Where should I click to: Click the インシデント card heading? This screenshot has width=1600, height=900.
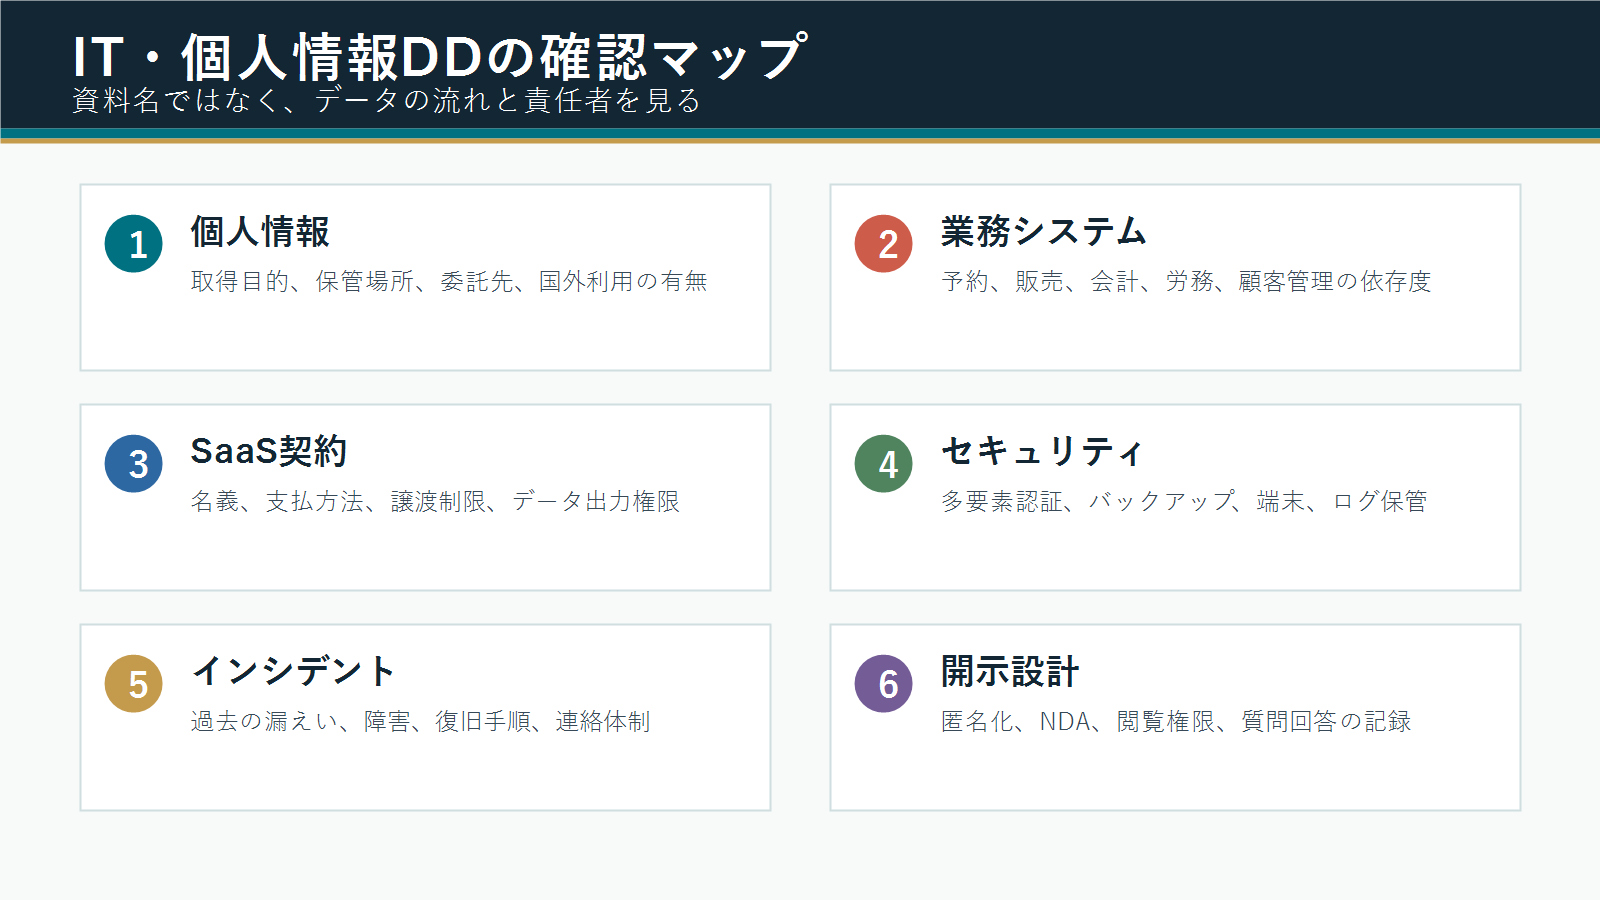pos(293,672)
